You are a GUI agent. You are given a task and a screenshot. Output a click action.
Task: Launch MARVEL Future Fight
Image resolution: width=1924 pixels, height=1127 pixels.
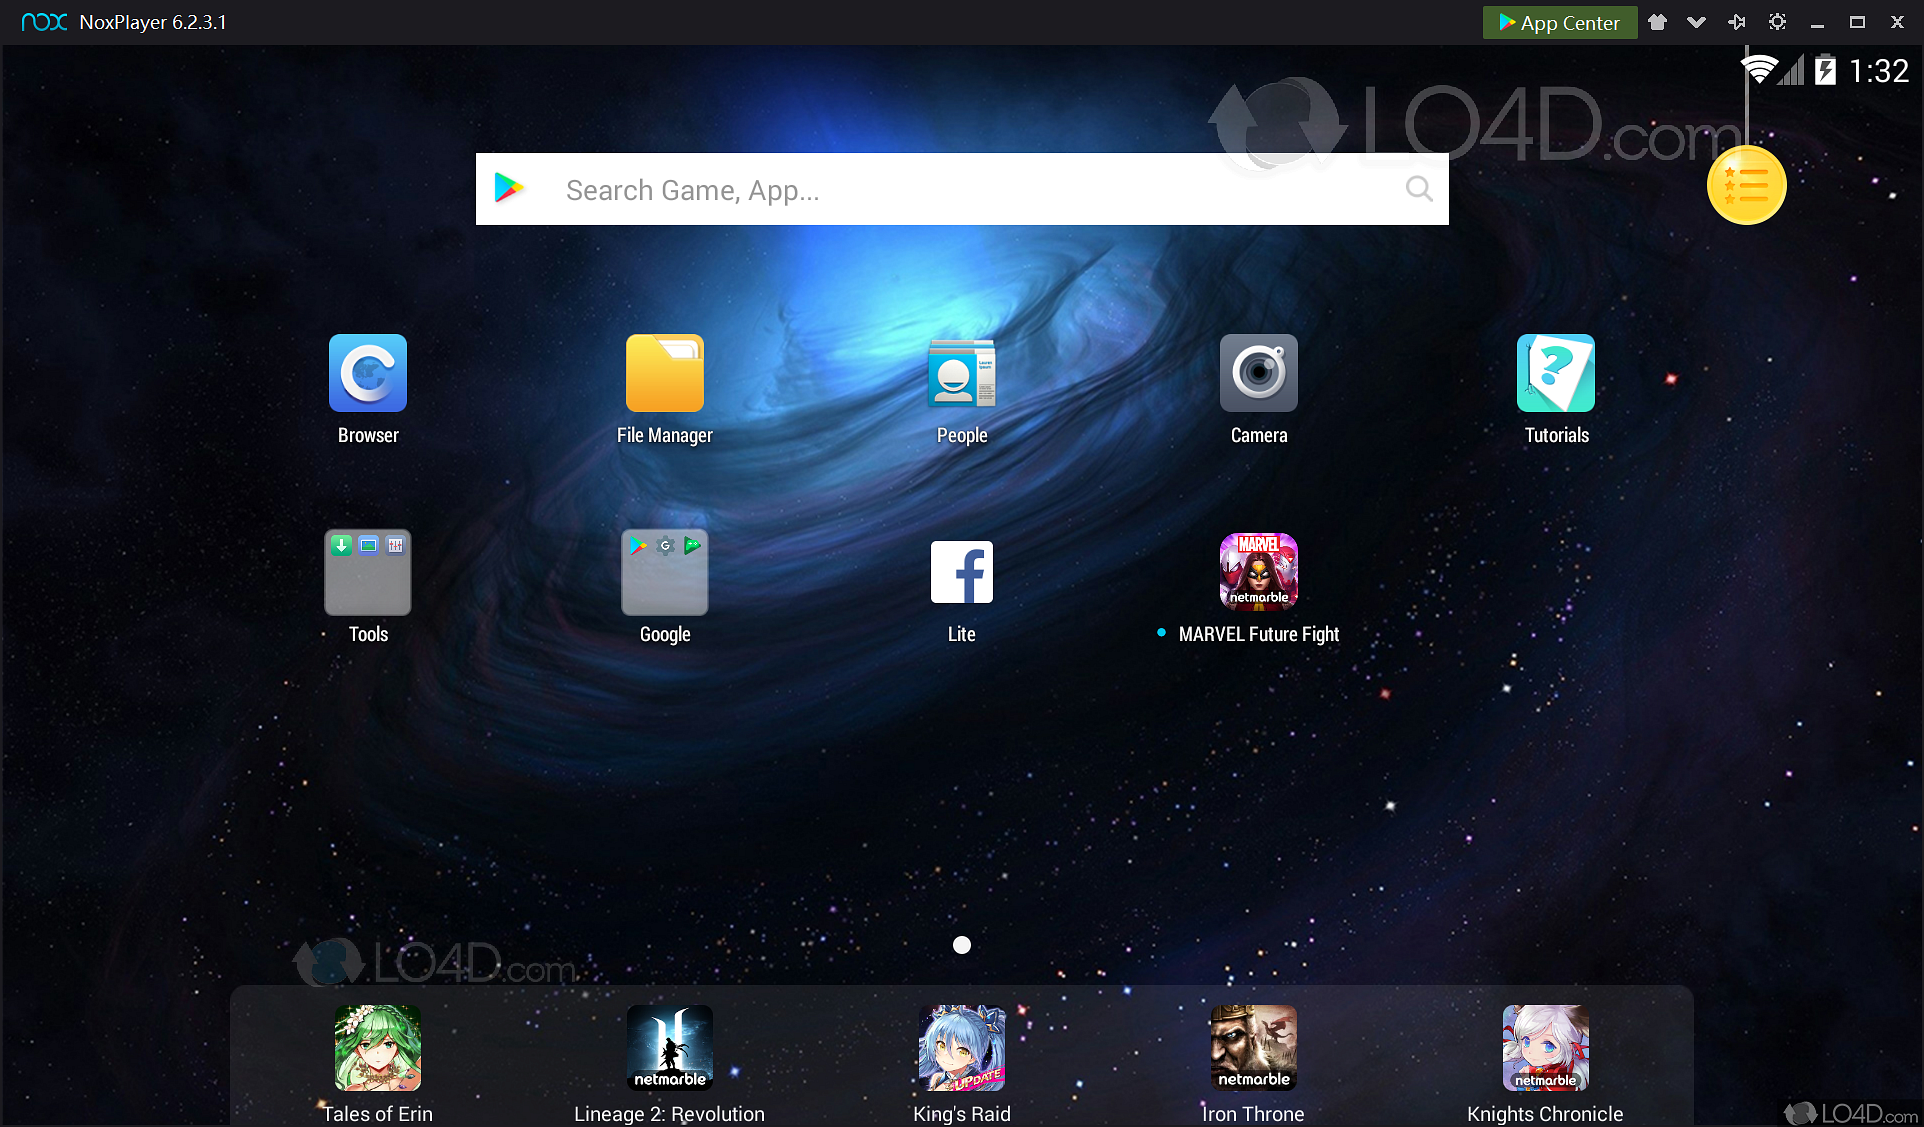point(1258,572)
